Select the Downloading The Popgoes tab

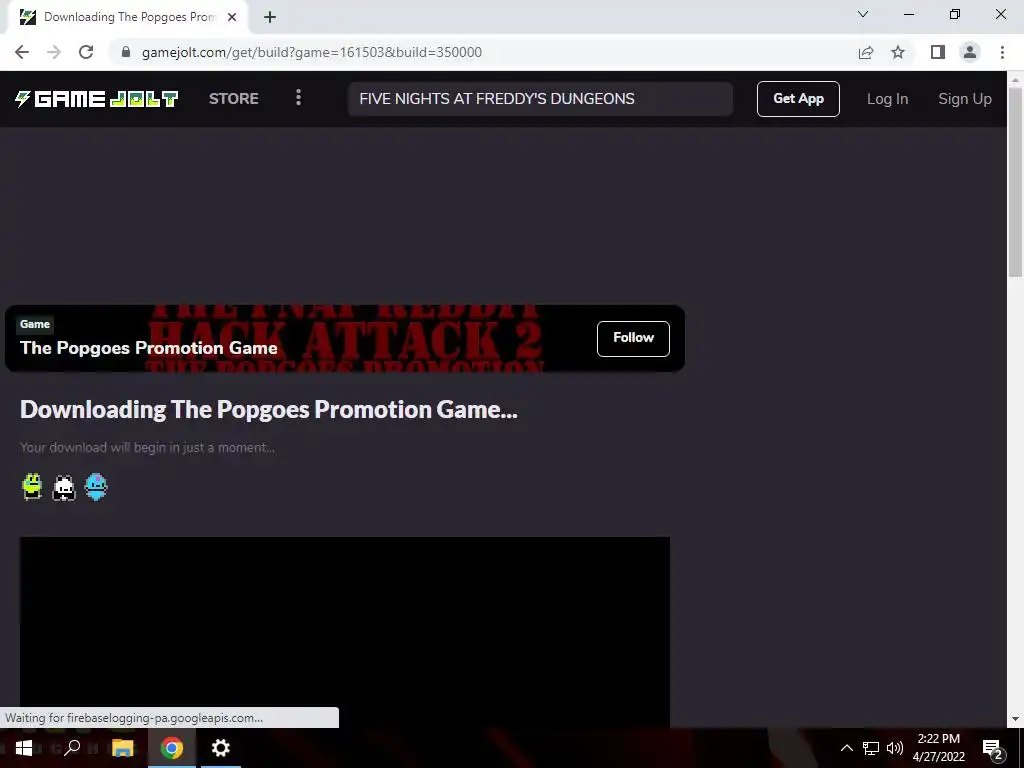point(129,17)
